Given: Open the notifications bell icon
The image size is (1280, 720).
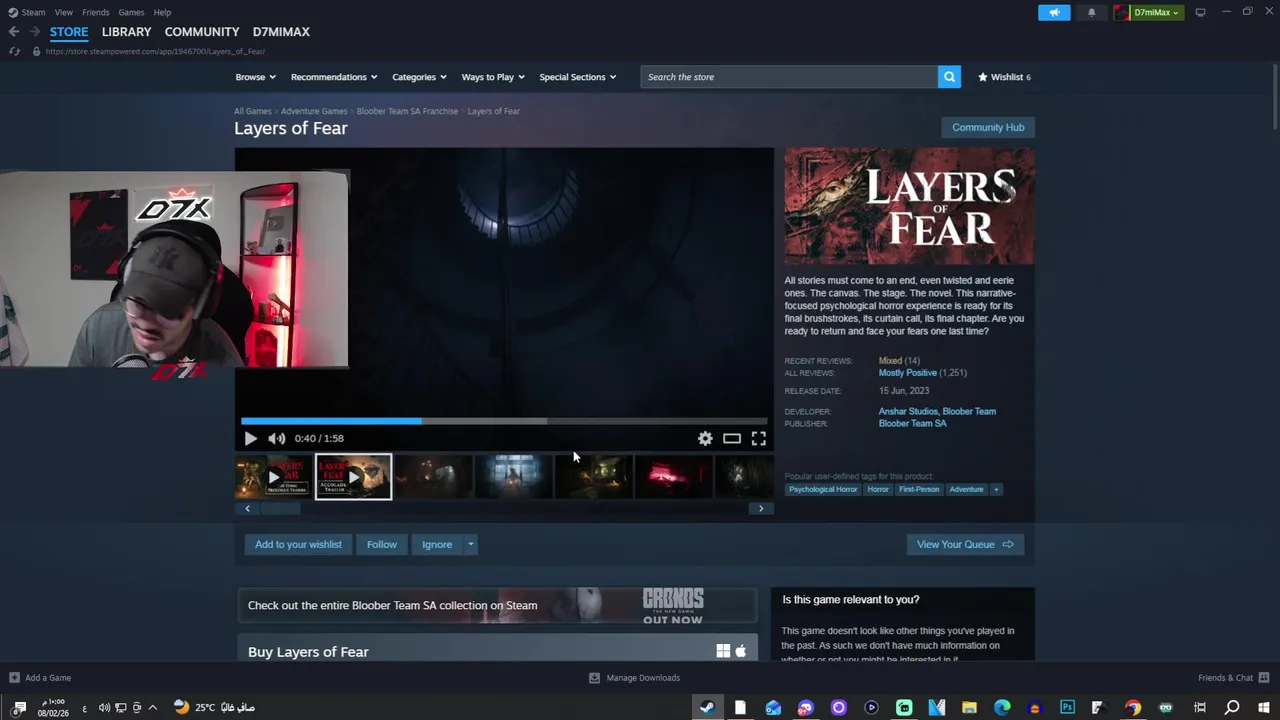Looking at the screenshot, I should tap(1091, 12).
